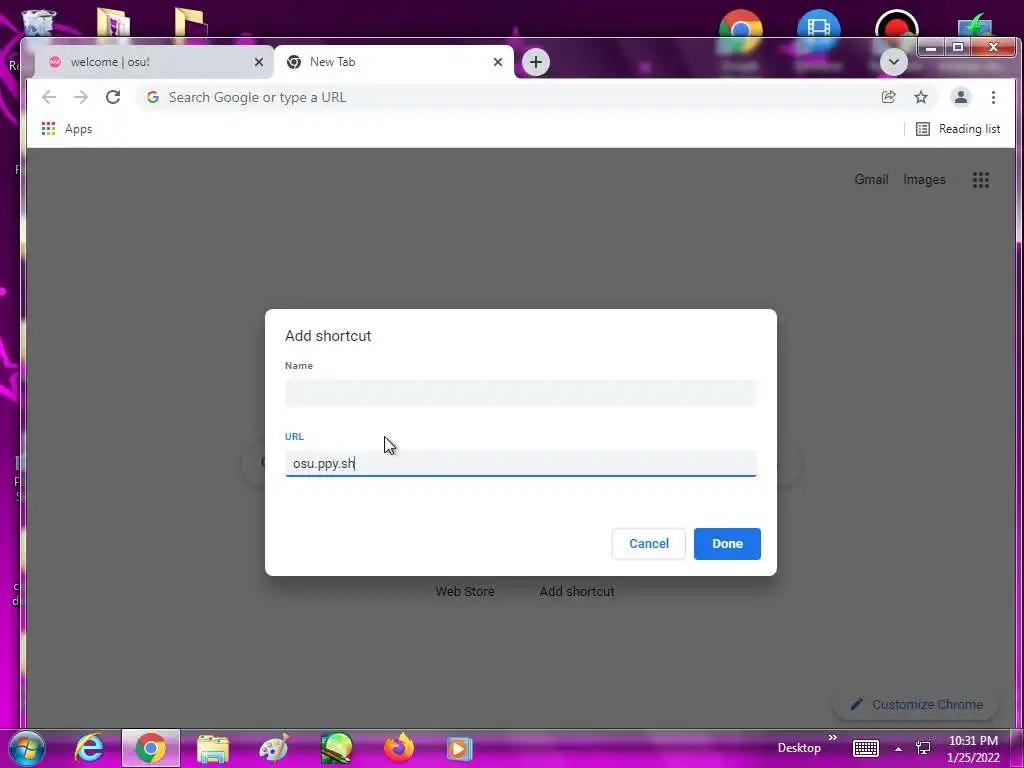Viewport: 1024px width, 768px height.
Task: Open the Windows Start menu
Action: (x=26, y=748)
